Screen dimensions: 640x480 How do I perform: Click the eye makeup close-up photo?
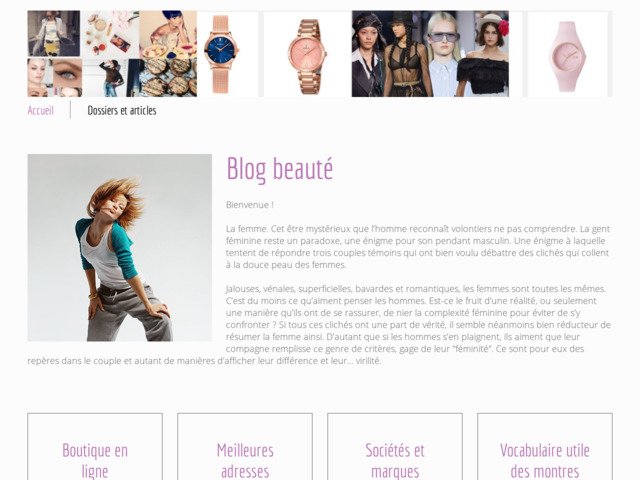coord(55,78)
